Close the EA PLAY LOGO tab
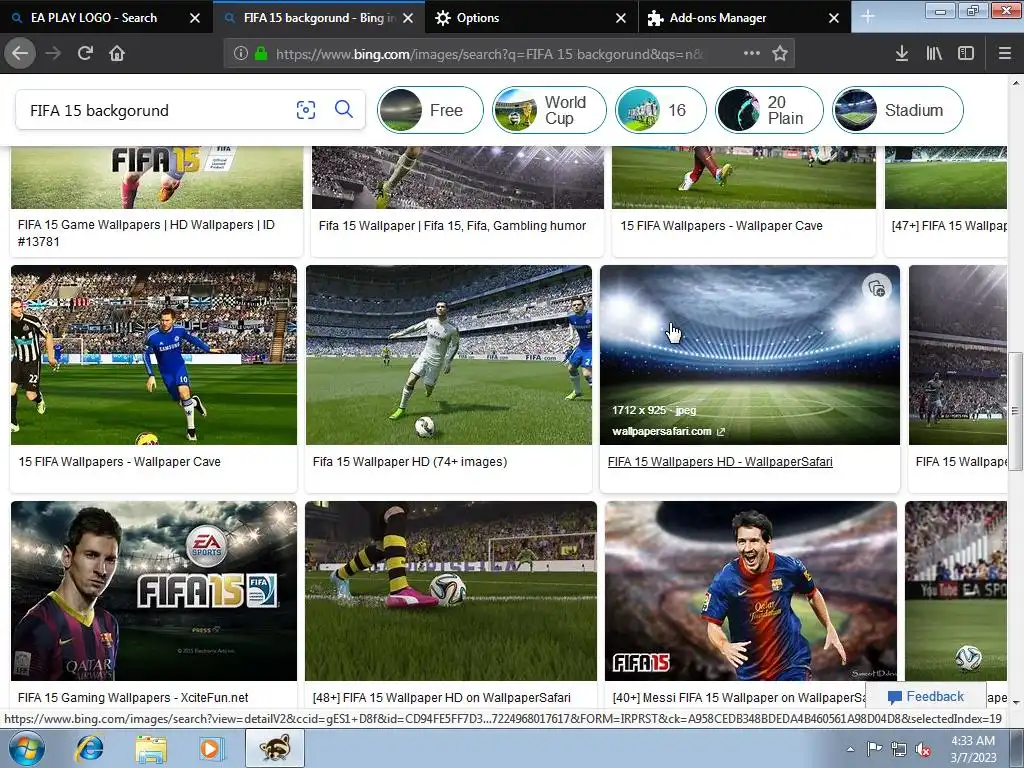 click(x=195, y=18)
